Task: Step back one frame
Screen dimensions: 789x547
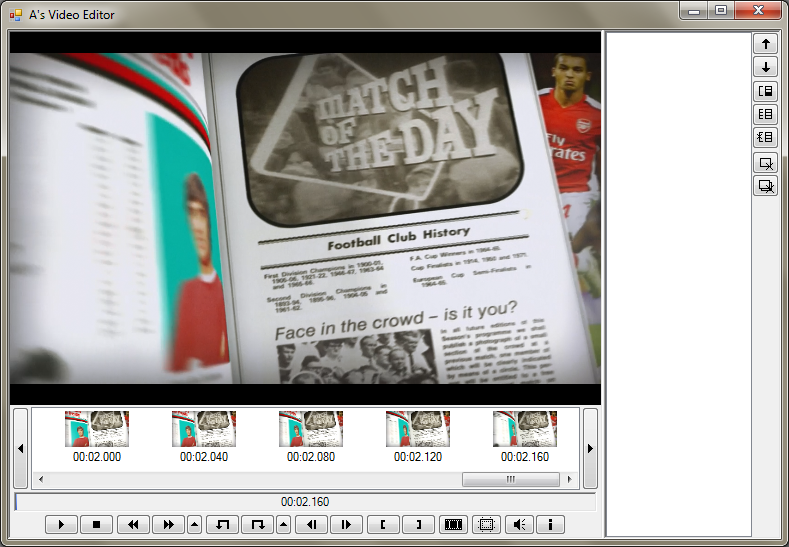Action: pos(312,524)
